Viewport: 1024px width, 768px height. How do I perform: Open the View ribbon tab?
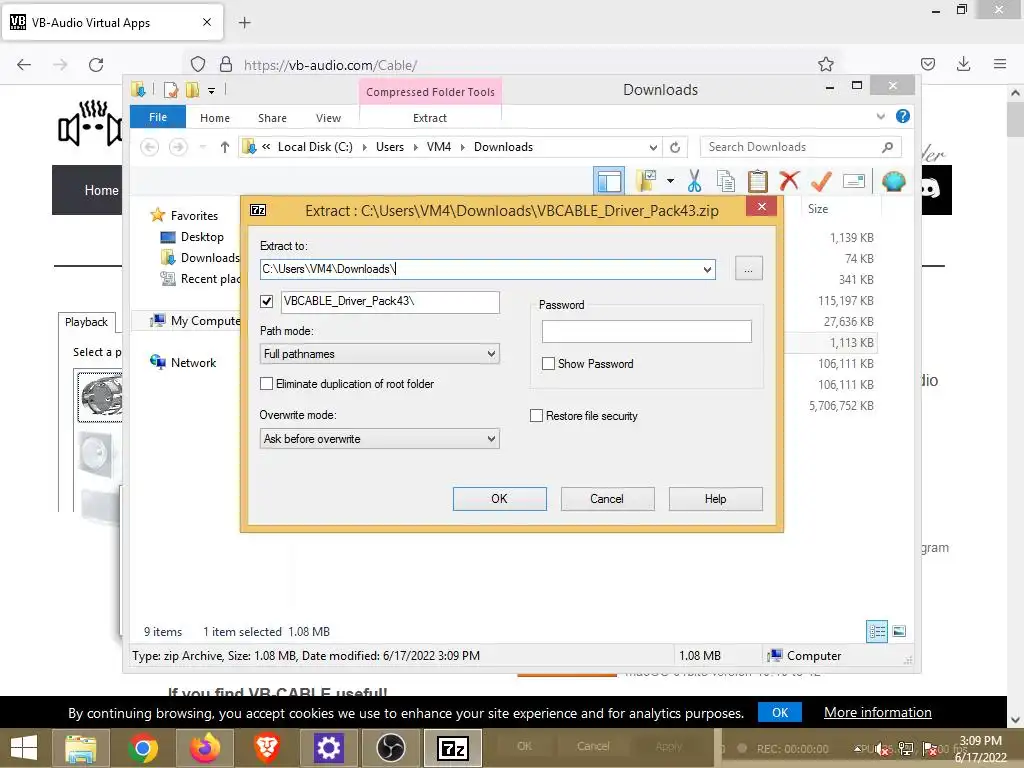(x=328, y=118)
